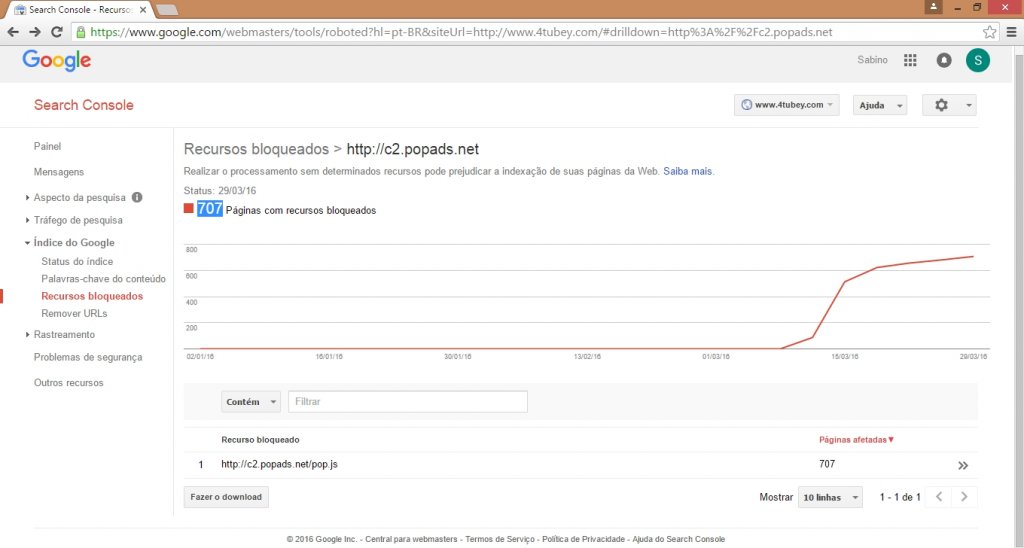Open the Chrome hamburger menu
The height and width of the screenshot is (548, 1024).
(x=1011, y=32)
